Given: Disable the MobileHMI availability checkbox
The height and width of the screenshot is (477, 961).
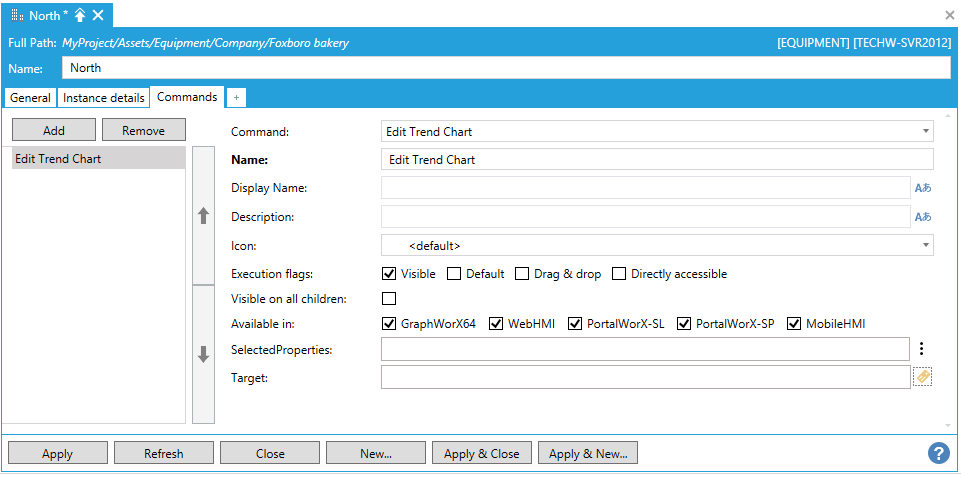Looking at the screenshot, I should point(794,324).
